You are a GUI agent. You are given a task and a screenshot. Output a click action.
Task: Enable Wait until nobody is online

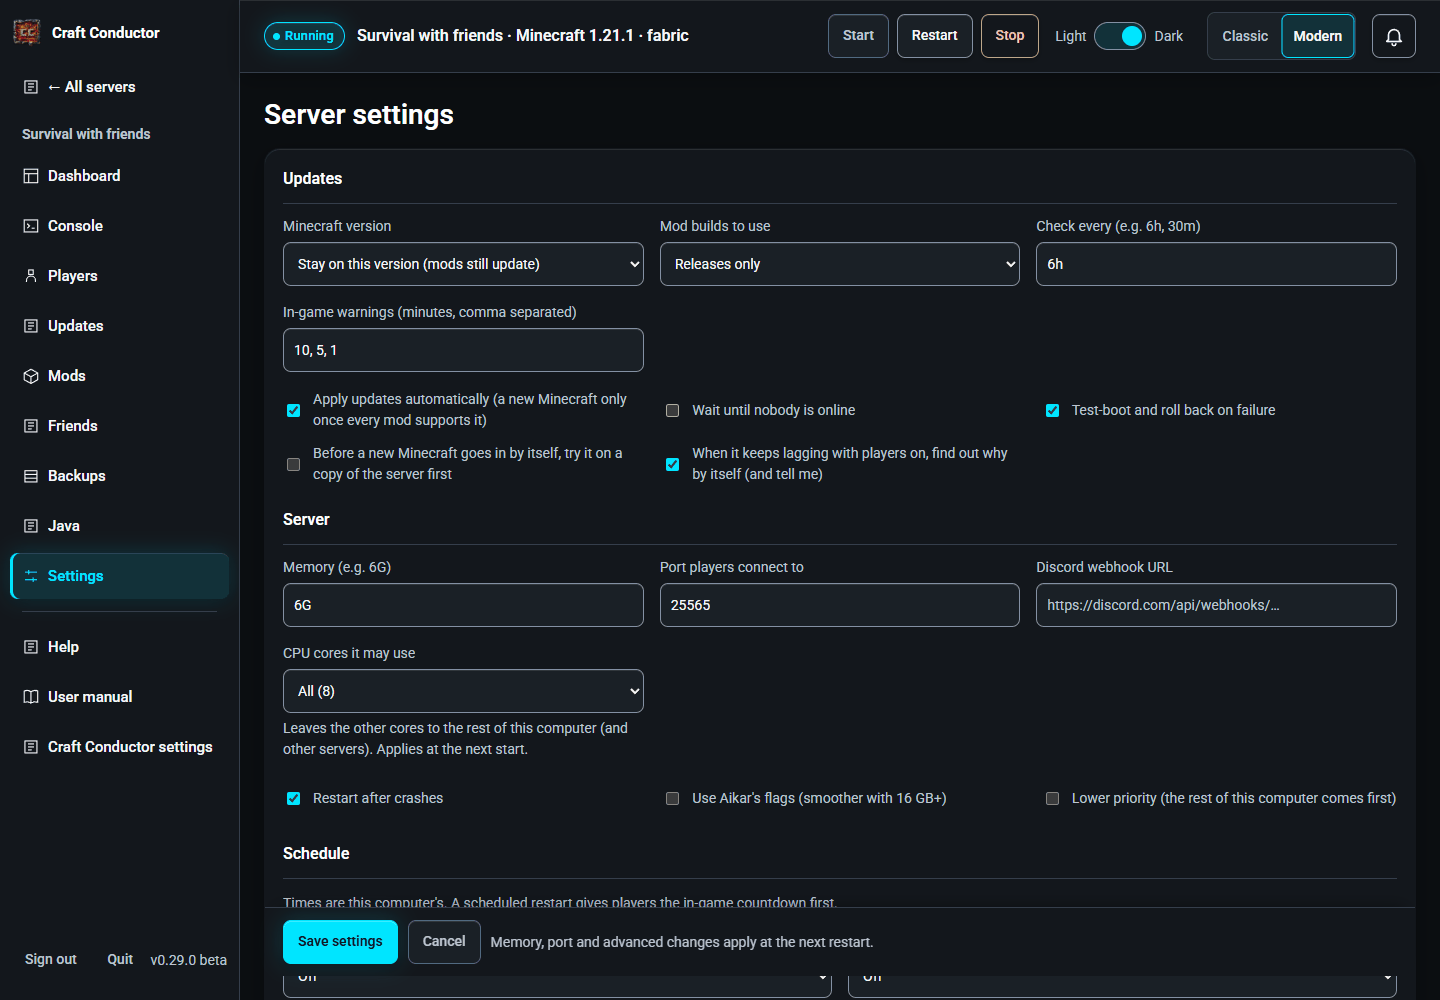tap(673, 410)
